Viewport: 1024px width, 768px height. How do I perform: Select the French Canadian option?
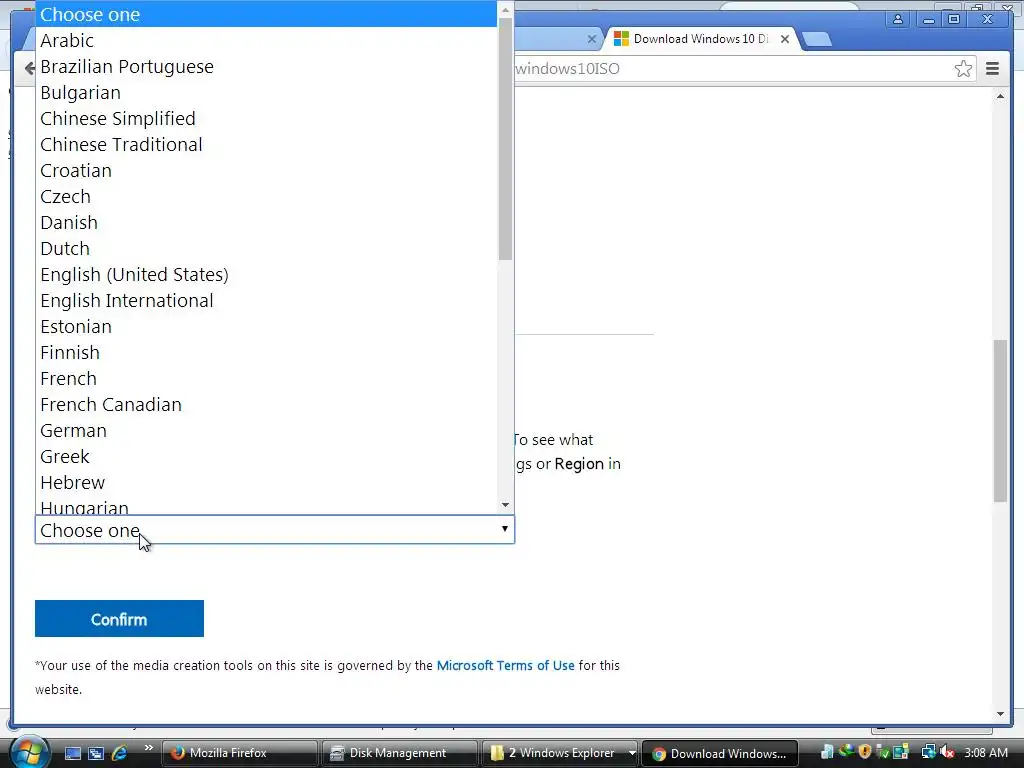point(266,405)
